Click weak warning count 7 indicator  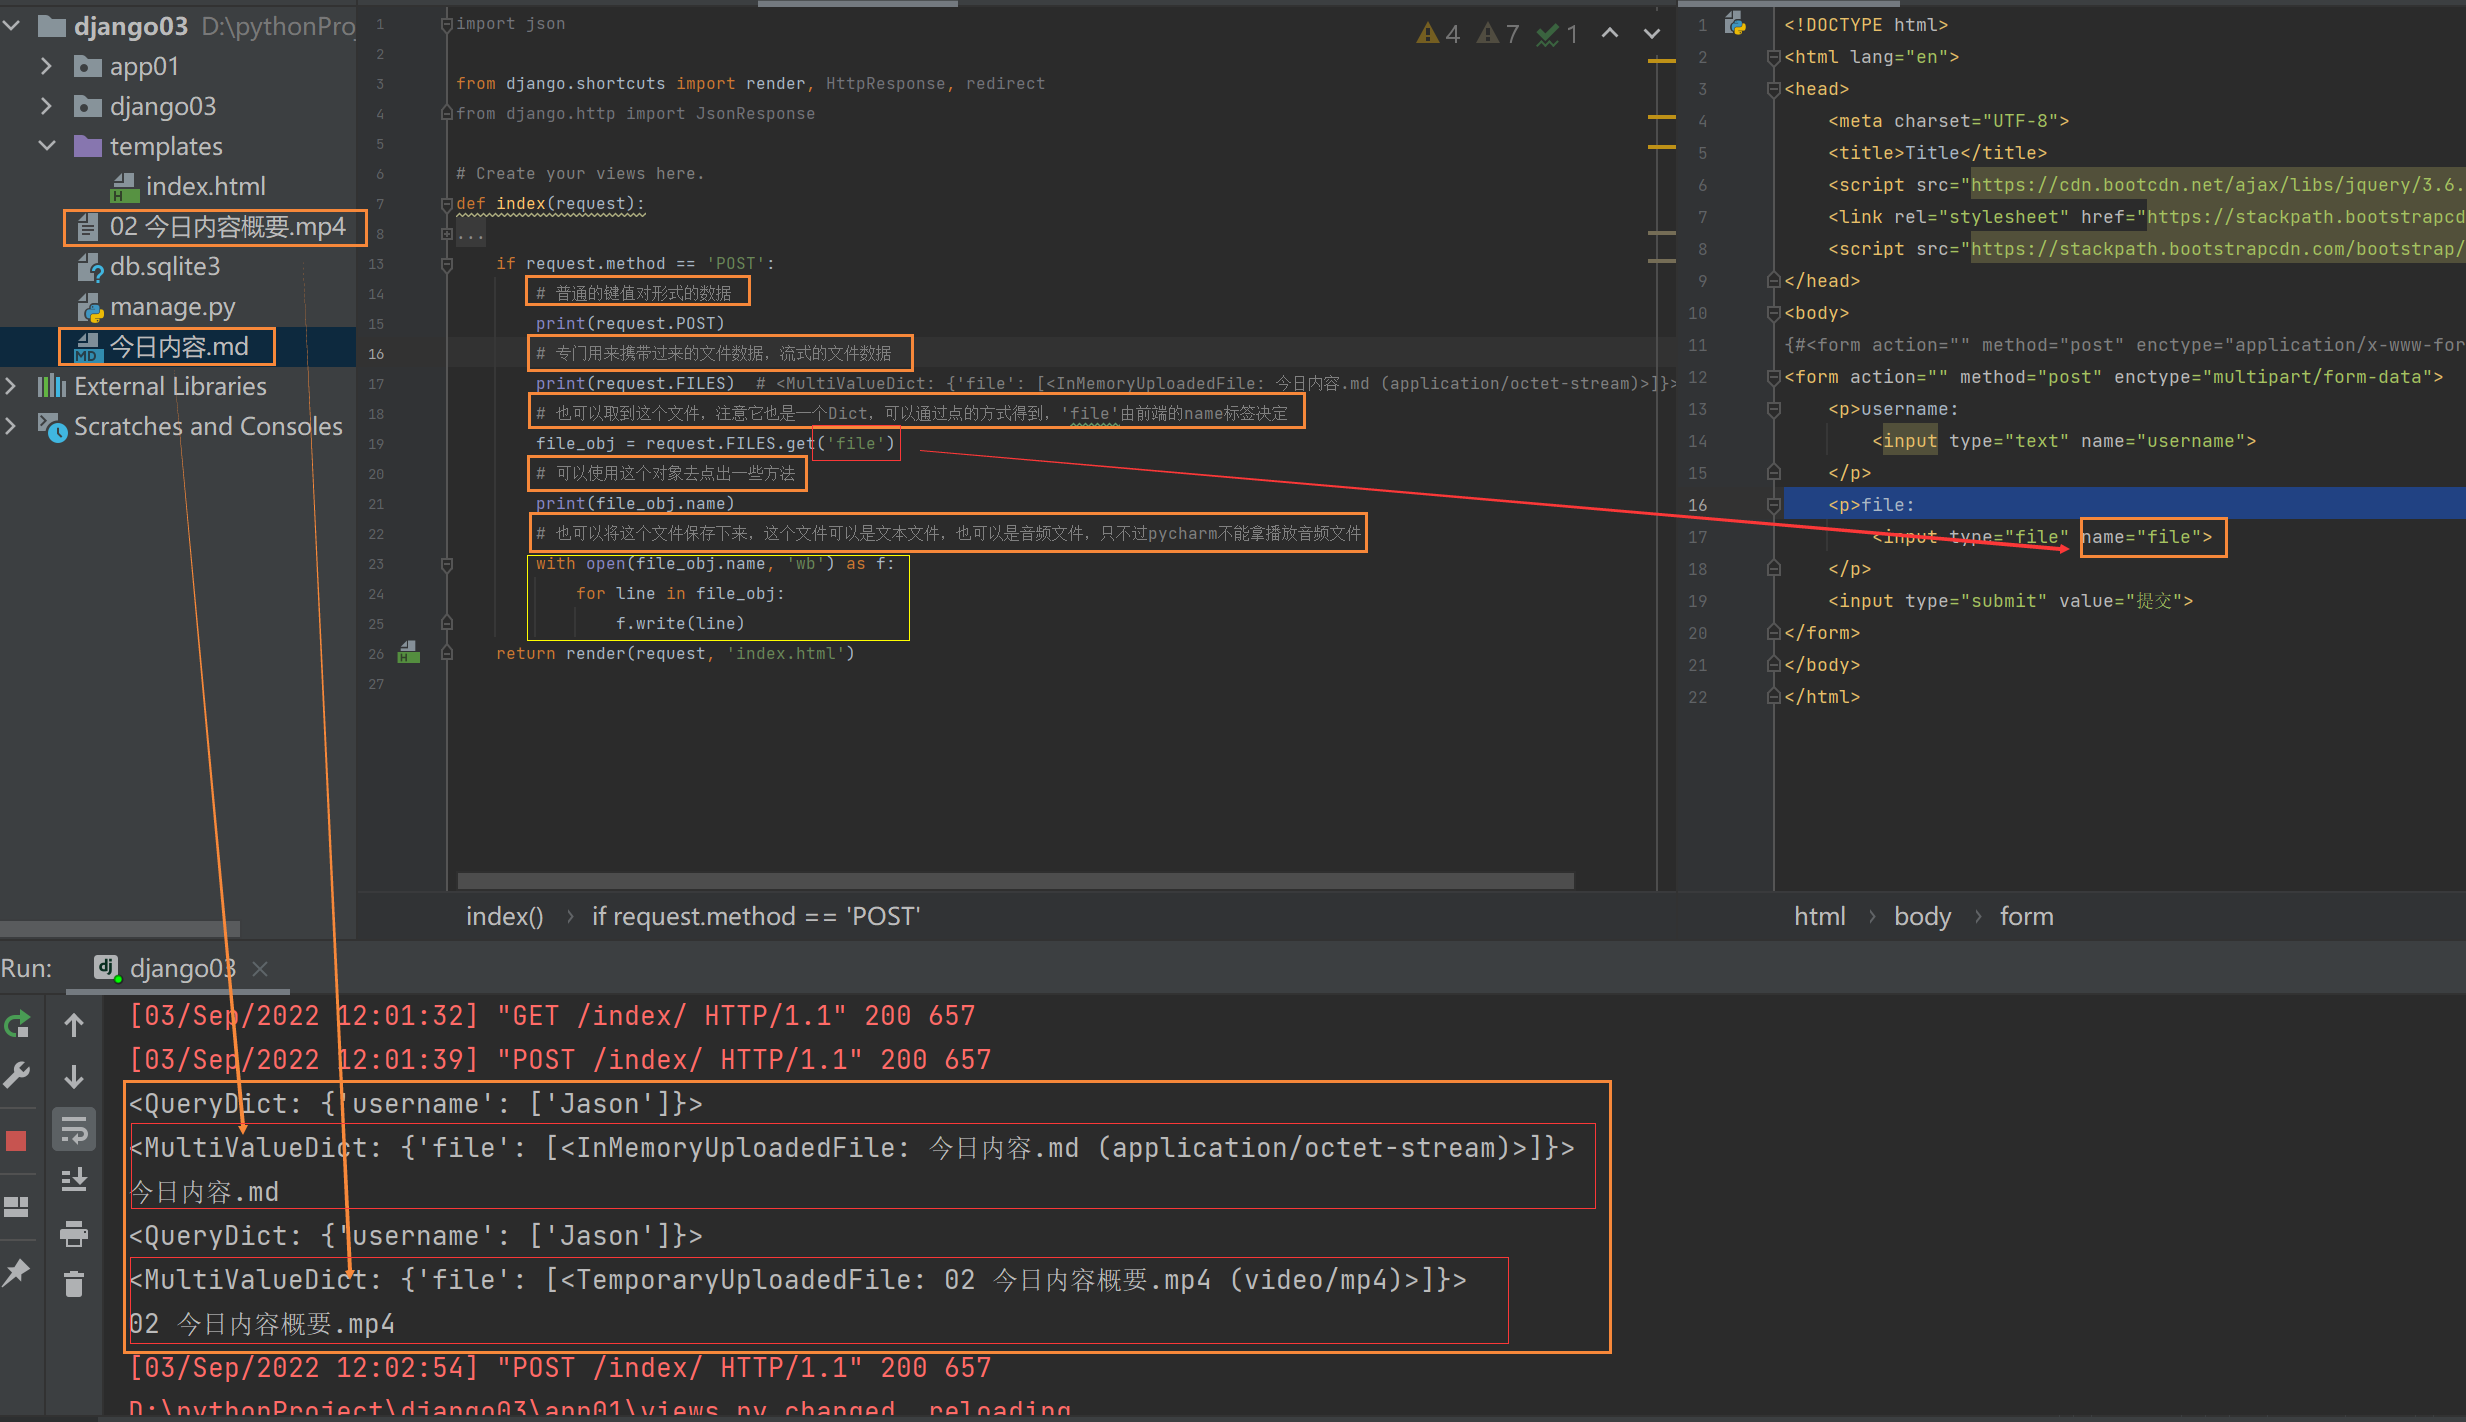[1498, 34]
